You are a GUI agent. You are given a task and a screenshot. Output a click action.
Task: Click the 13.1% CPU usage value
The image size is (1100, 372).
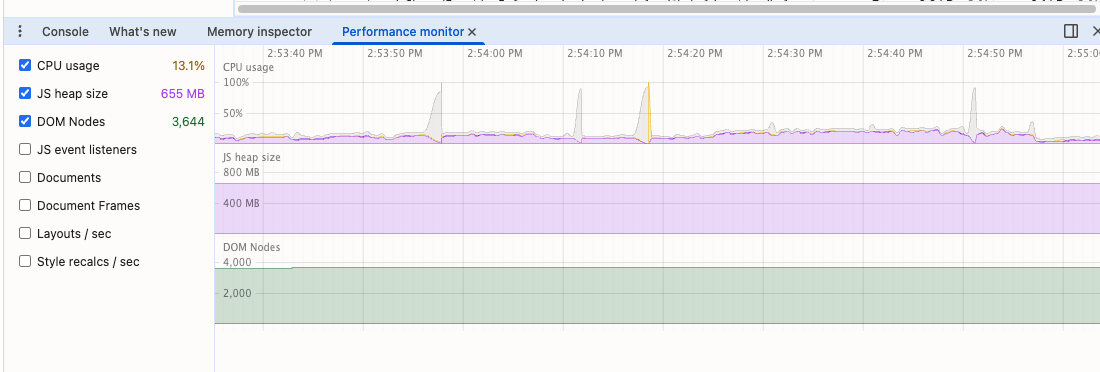point(189,66)
